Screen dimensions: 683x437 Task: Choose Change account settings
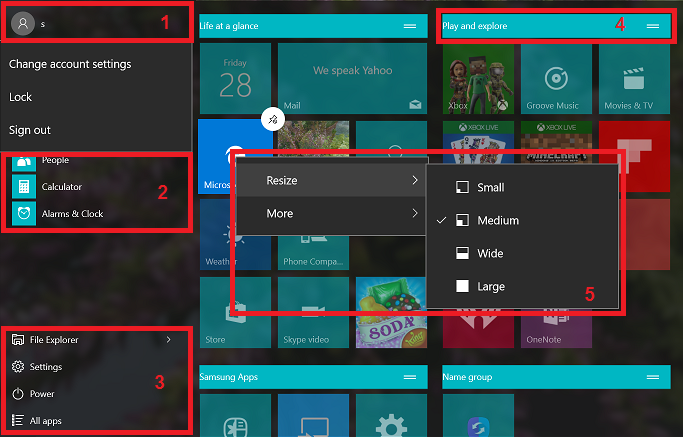coord(70,64)
